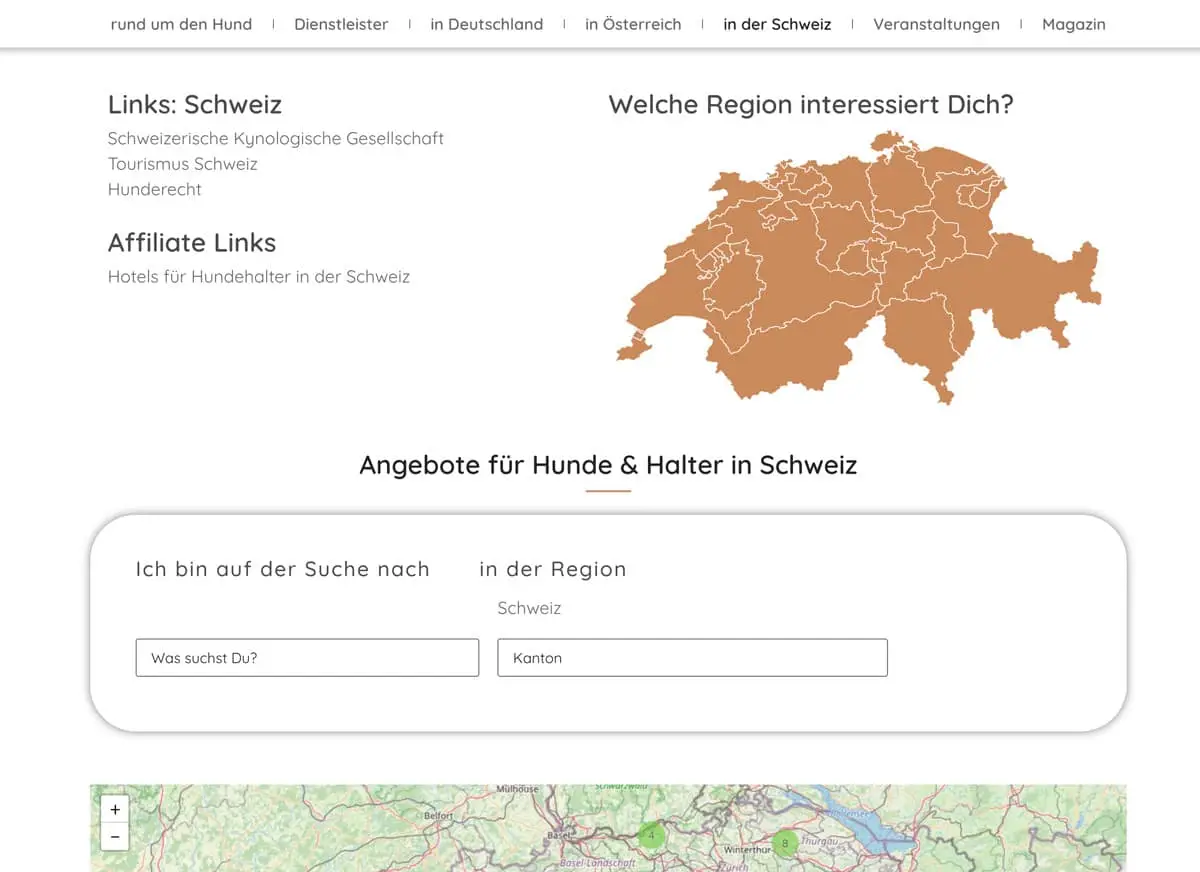Open the 'in Österreich' menu

(633, 24)
